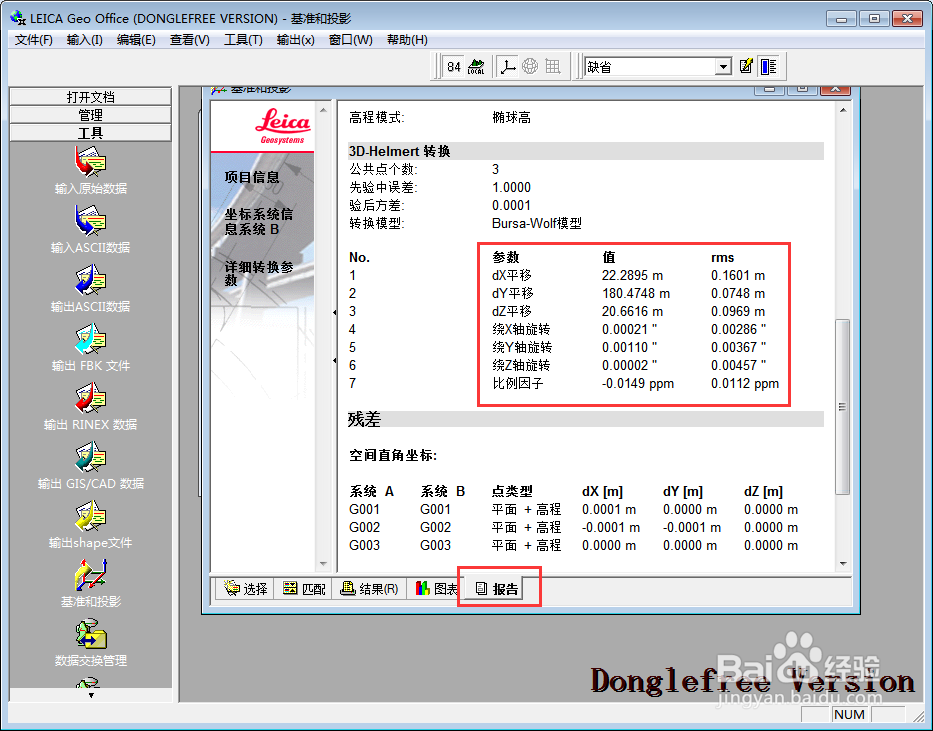Select the dX平移 value 22.2895 m
The width and height of the screenshot is (933, 731).
point(632,275)
